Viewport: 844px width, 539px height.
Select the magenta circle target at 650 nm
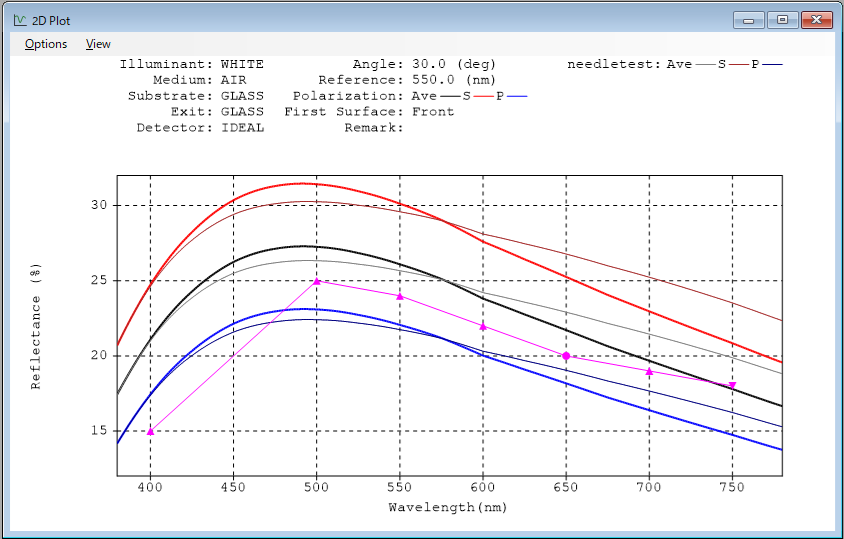(x=566, y=356)
